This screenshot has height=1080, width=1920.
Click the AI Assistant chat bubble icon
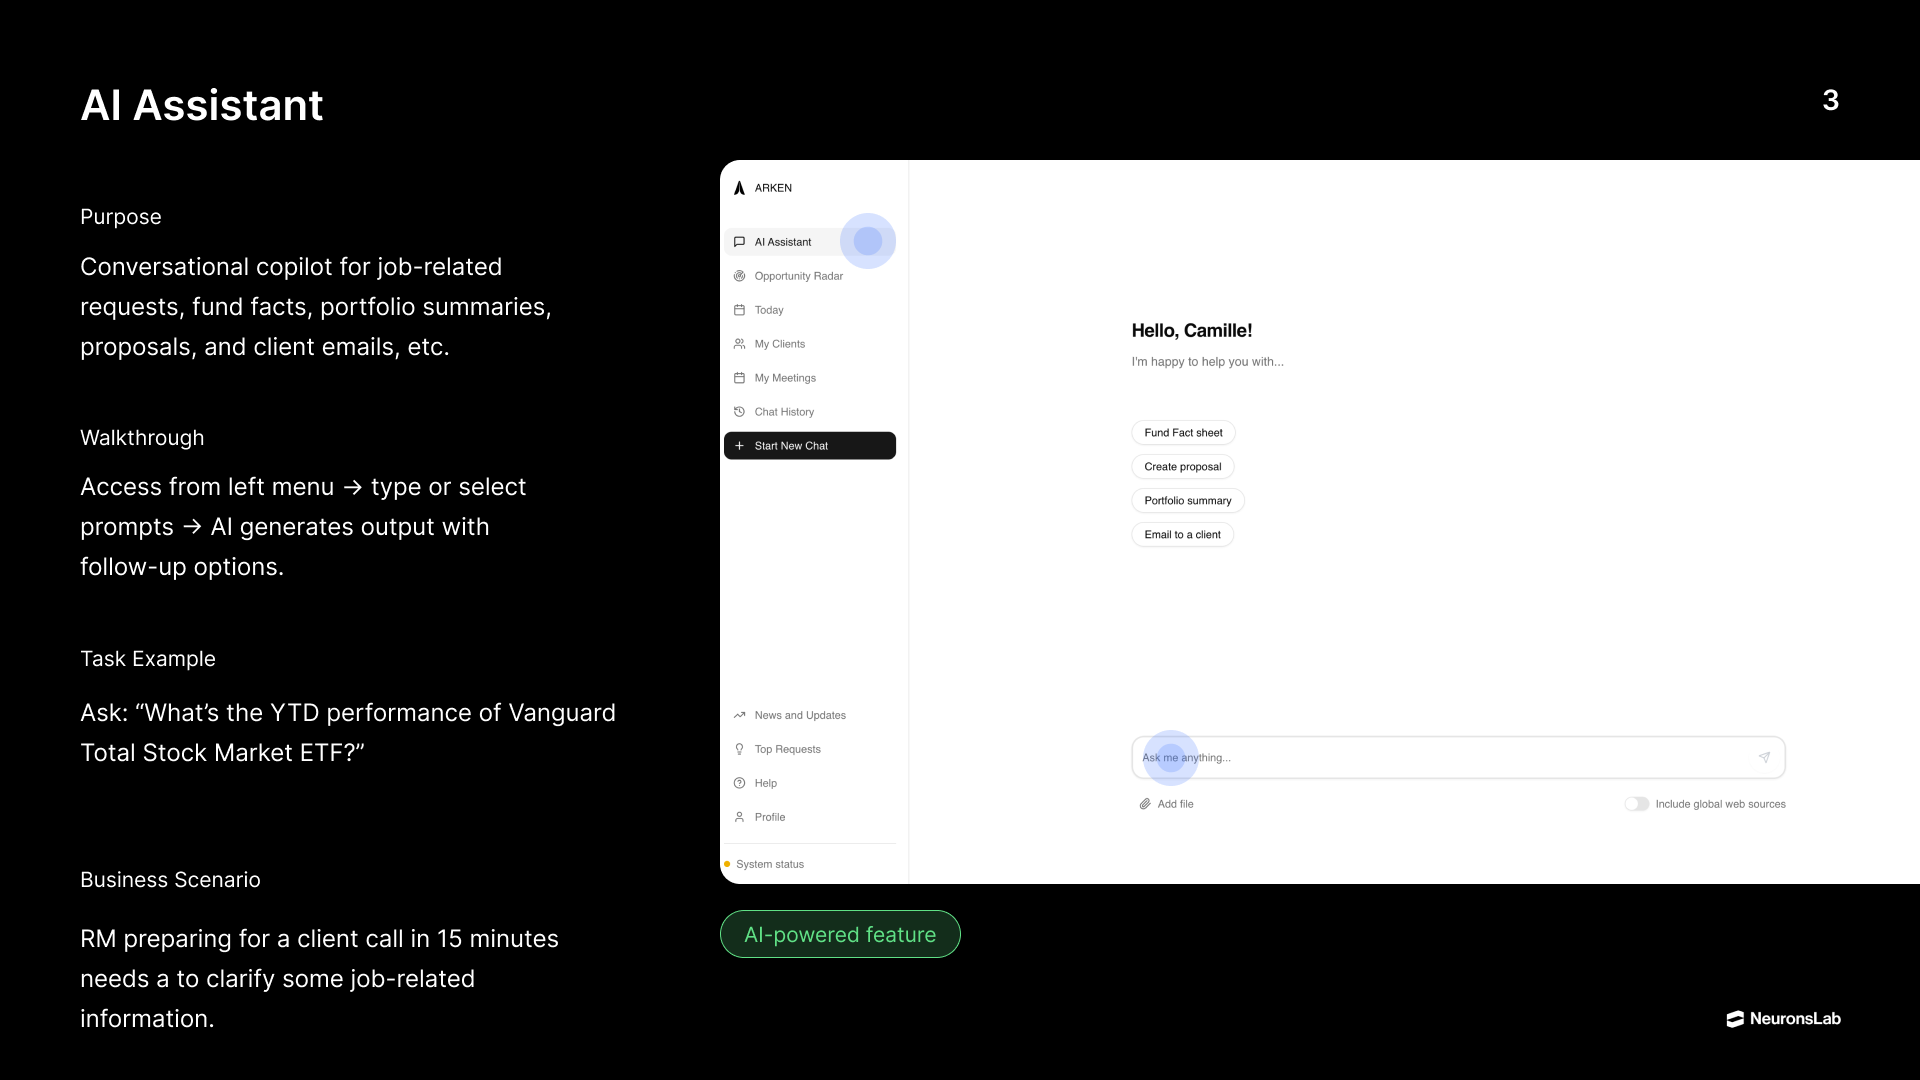739,242
